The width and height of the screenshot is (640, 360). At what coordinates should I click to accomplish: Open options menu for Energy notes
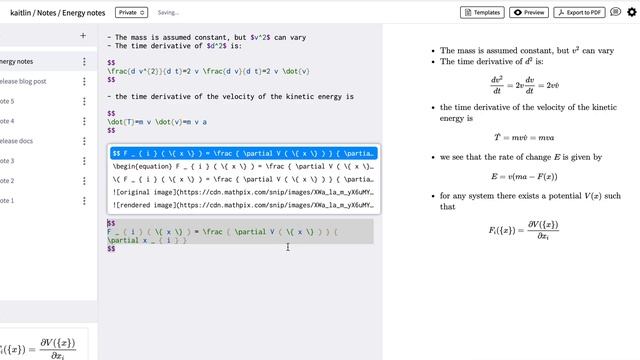[x=84, y=62]
